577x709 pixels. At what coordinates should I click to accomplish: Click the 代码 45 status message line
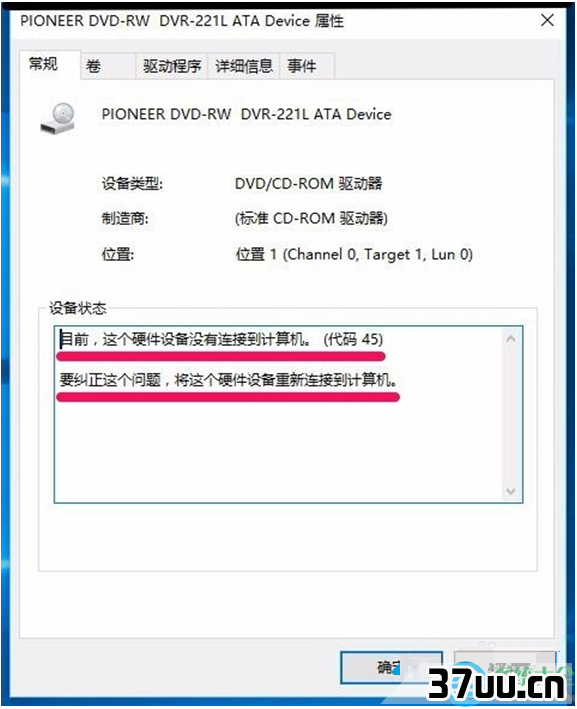221,339
